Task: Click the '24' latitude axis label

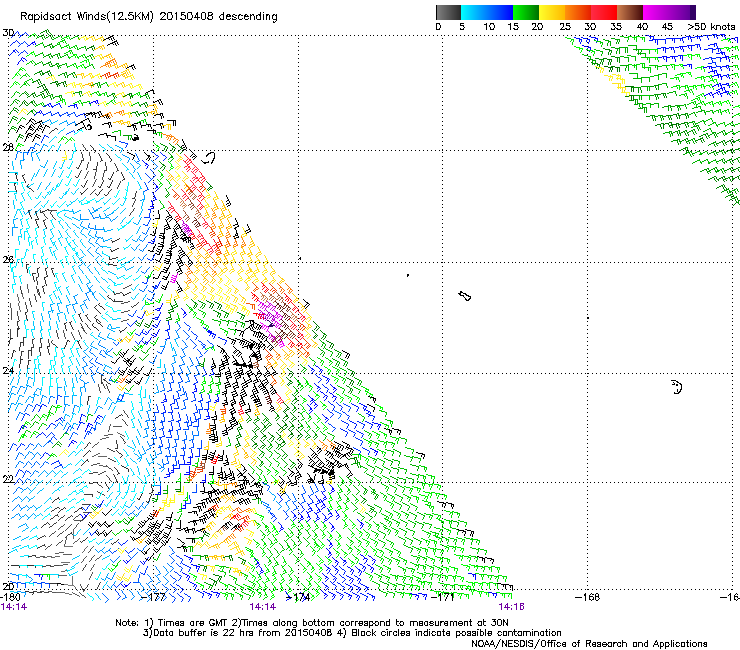Action: point(8,371)
